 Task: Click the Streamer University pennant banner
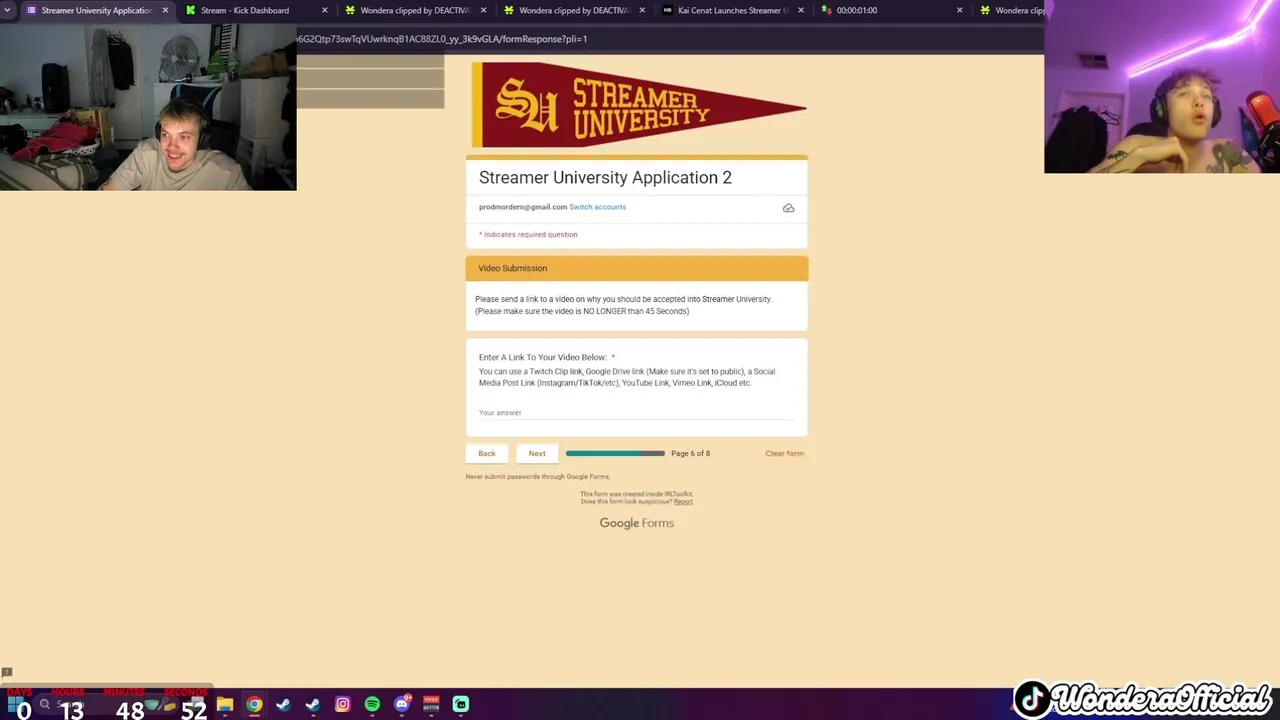(638, 104)
